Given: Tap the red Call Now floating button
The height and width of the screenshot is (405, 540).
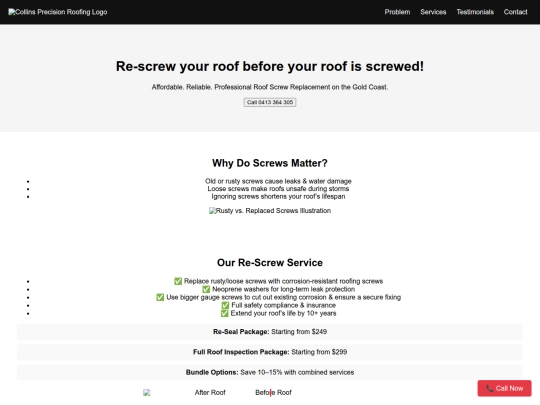Looking at the screenshot, I should (x=504, y=388).
